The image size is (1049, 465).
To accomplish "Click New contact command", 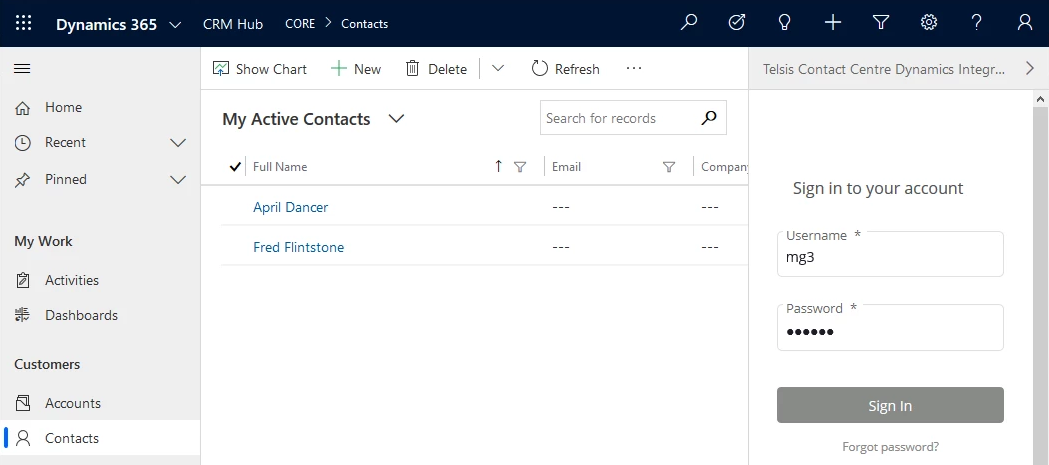I will point(356,69).
